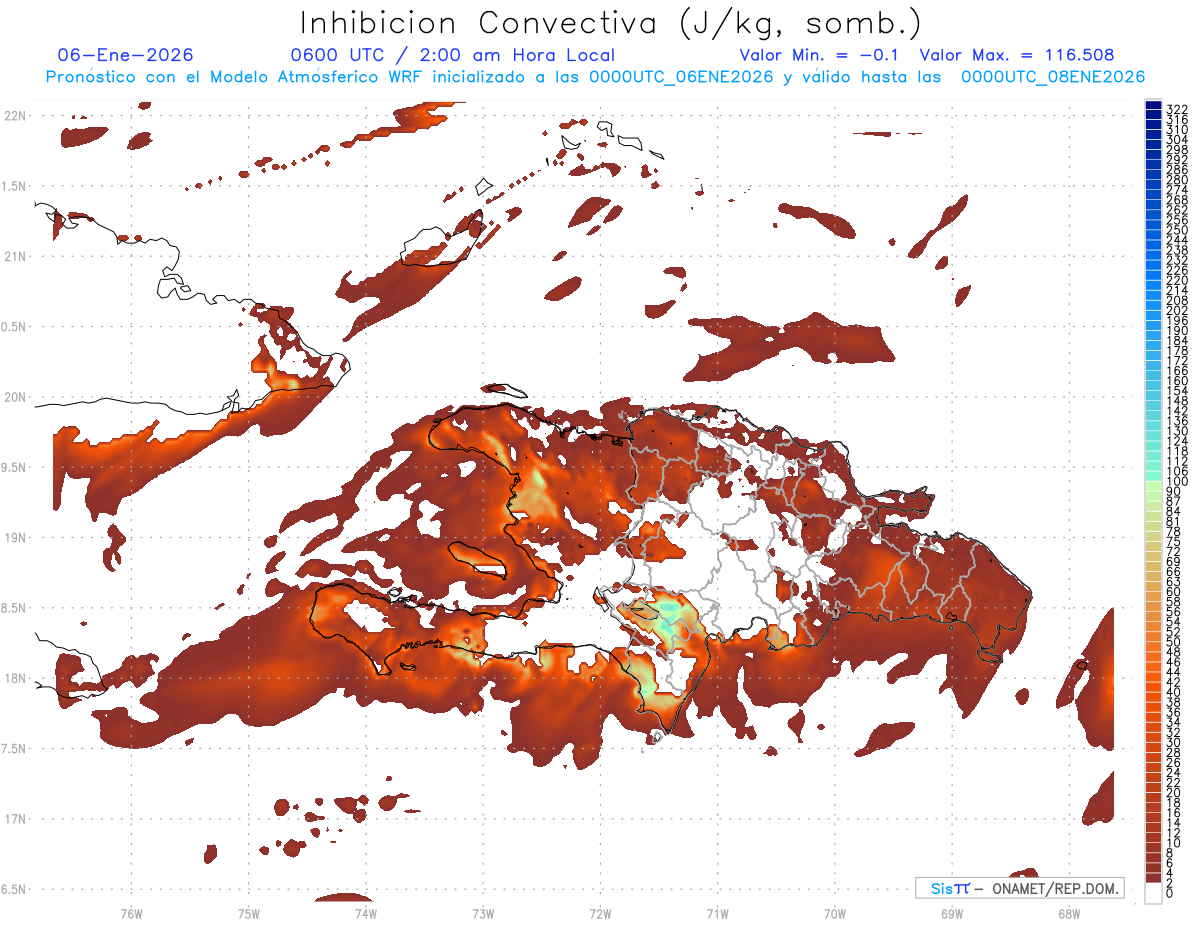Click the map title 'Inhibicion Convectiva (J/kg, somb.)'

611,22
